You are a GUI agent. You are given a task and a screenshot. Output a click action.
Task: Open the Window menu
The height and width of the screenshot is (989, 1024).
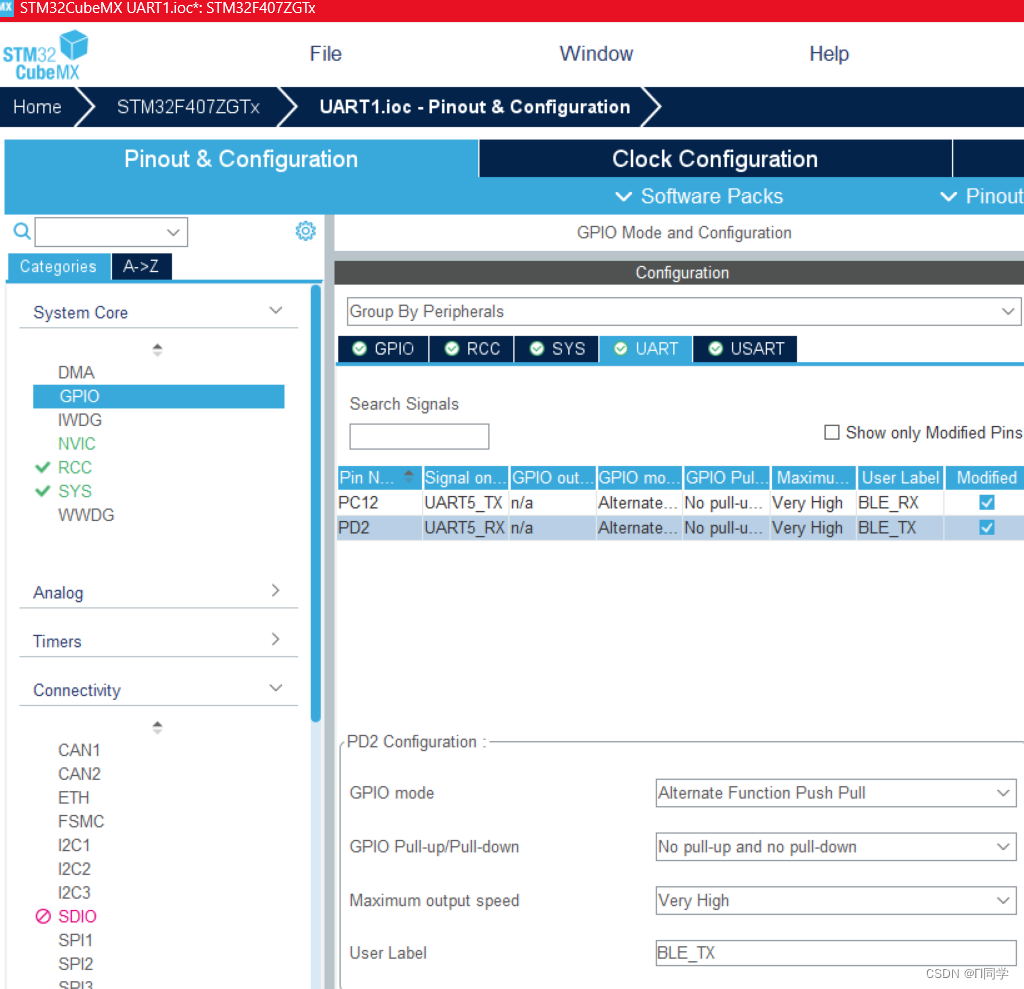click(596, 54)
